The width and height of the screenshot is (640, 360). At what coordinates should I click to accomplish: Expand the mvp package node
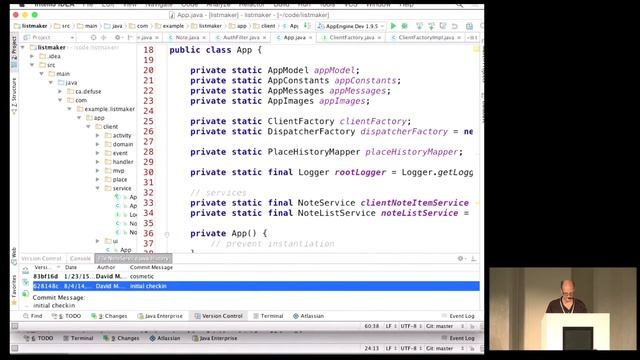pos(98,171)
